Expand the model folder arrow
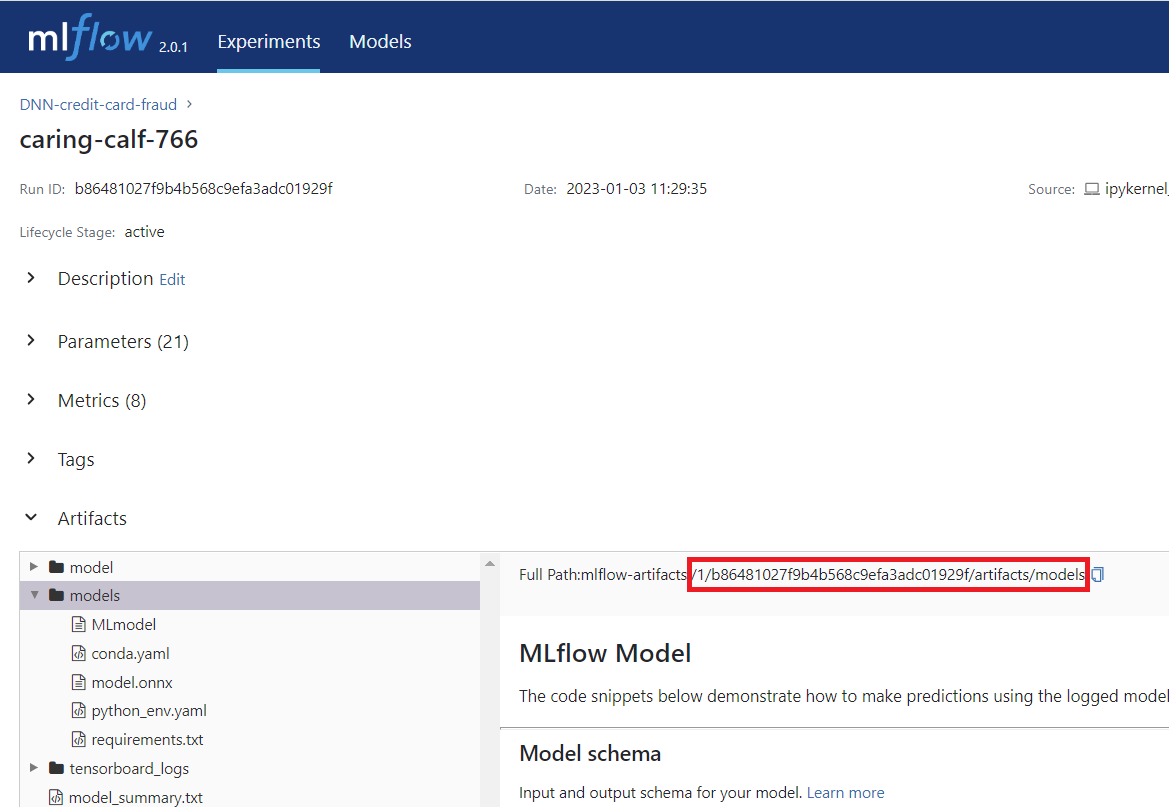 click(x=34, y=567)
